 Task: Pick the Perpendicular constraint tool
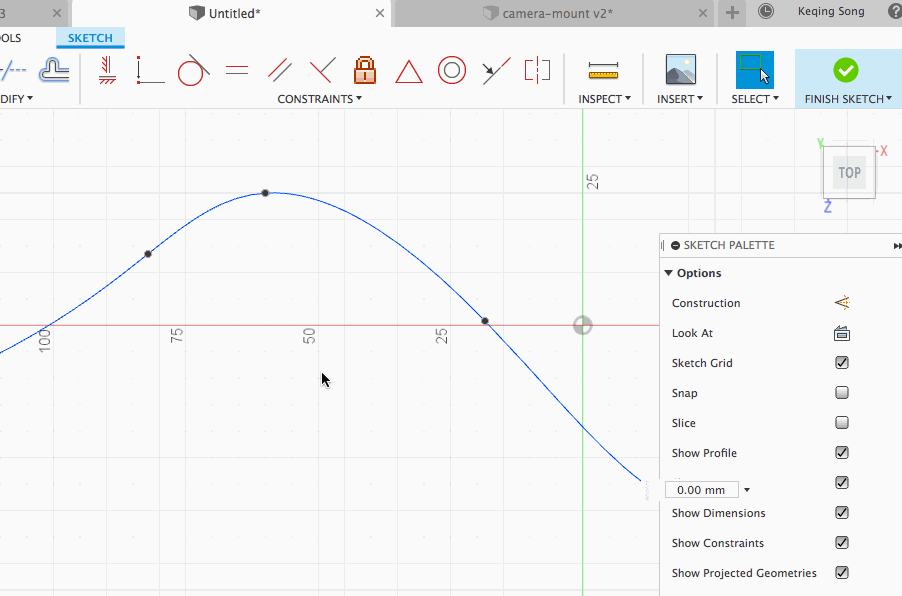[x=322, y=70]
